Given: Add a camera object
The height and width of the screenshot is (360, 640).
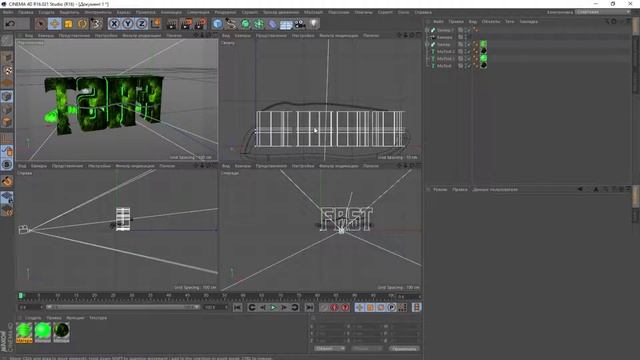Looking at the screenshot, I should [x=300, y=24].
